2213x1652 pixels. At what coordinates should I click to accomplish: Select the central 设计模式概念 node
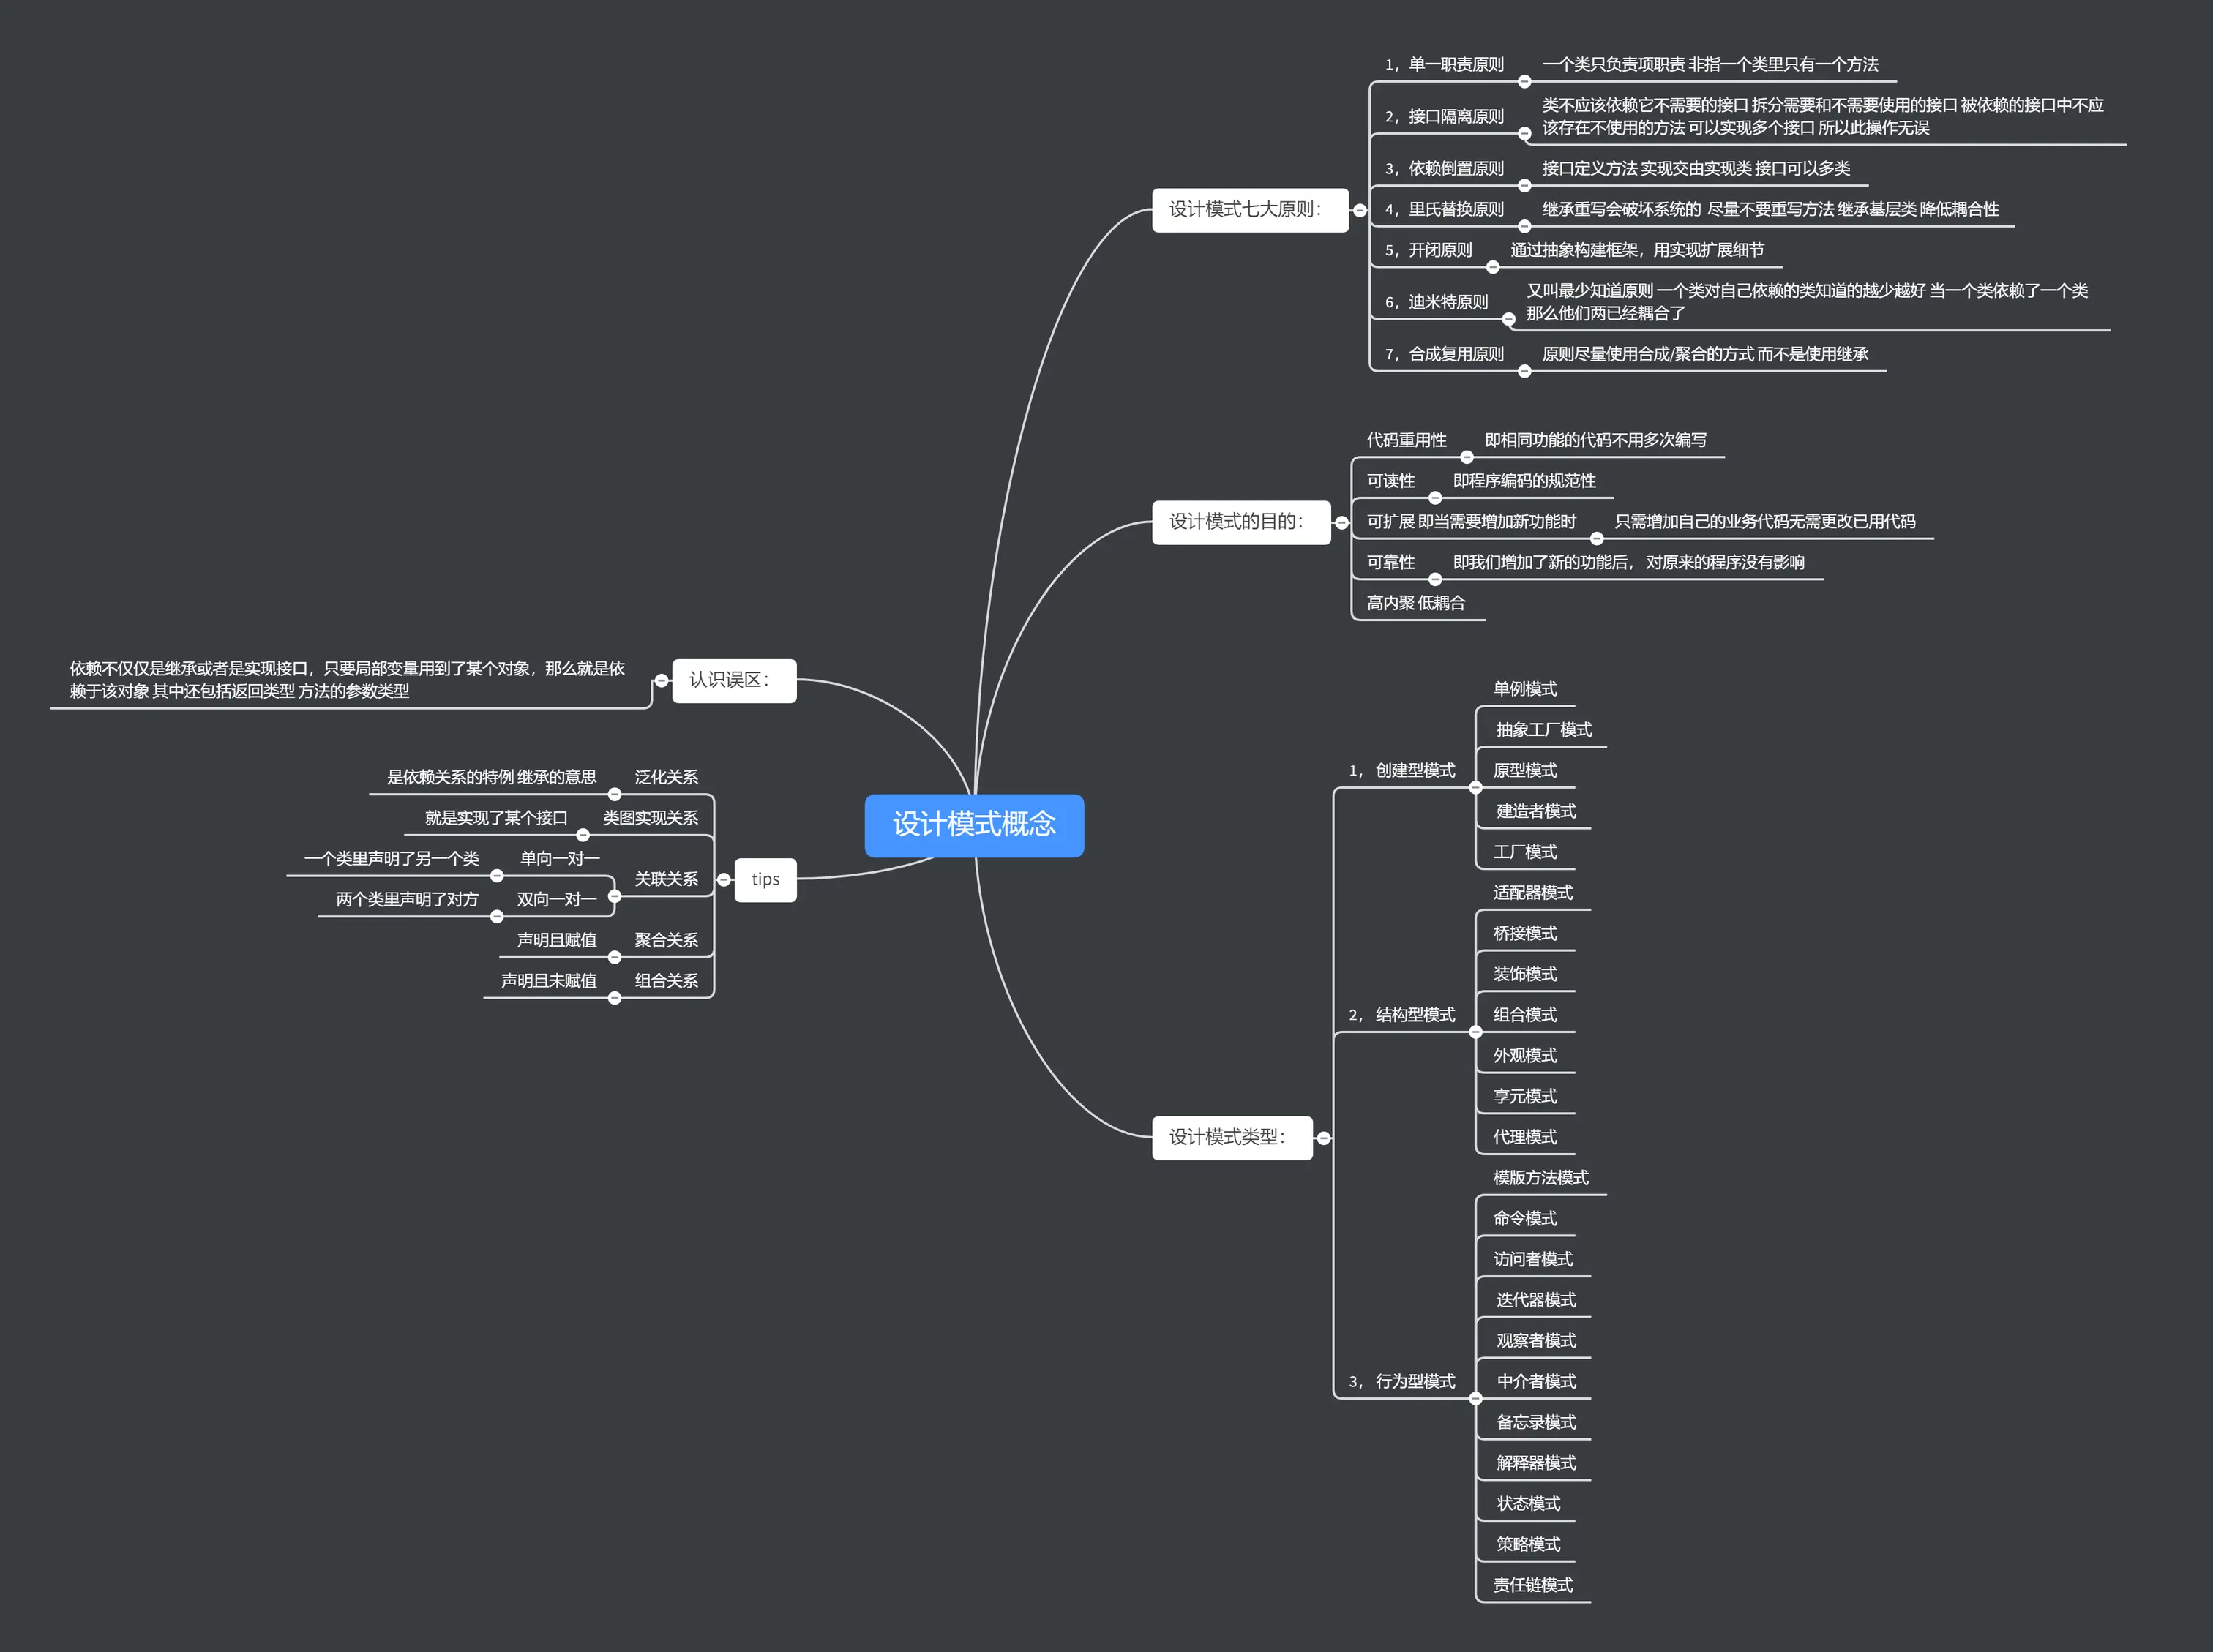coord(973,825)
